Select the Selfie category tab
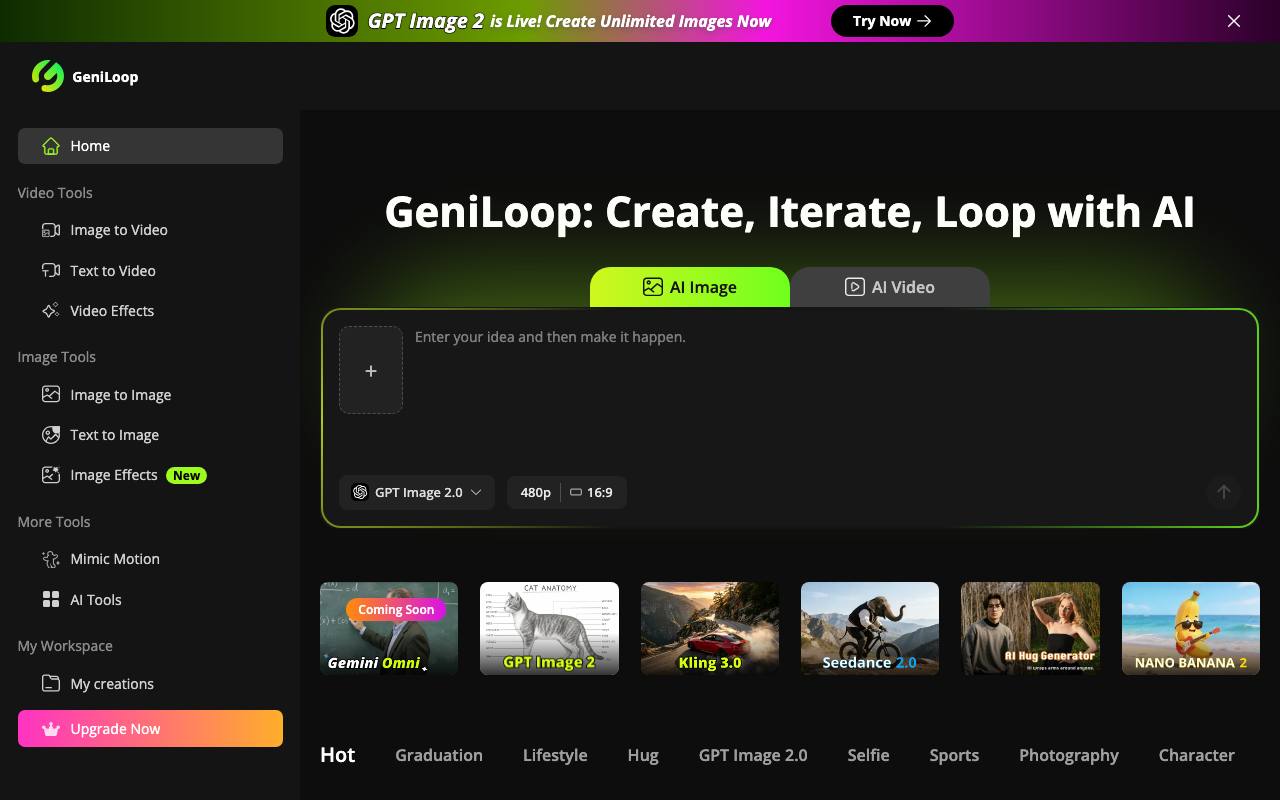The image size is (1280, 800). click(868, 755)
